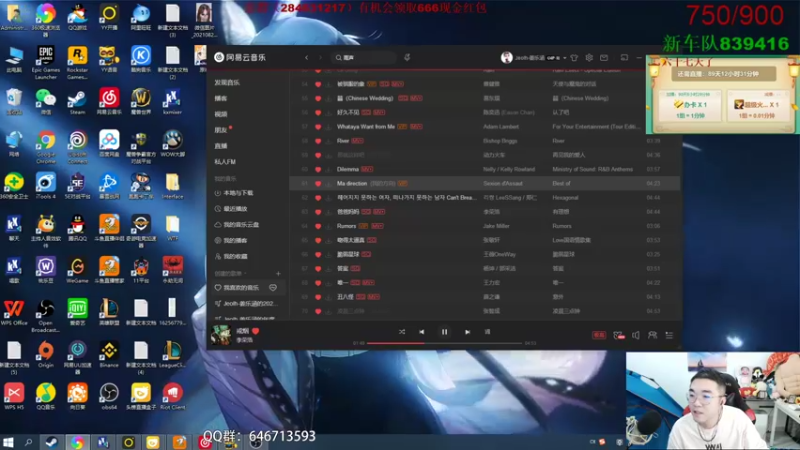Viewport: 800px width, 450px height.
Task: Unlike the song Rumors
Action: [x=318, y=226]
